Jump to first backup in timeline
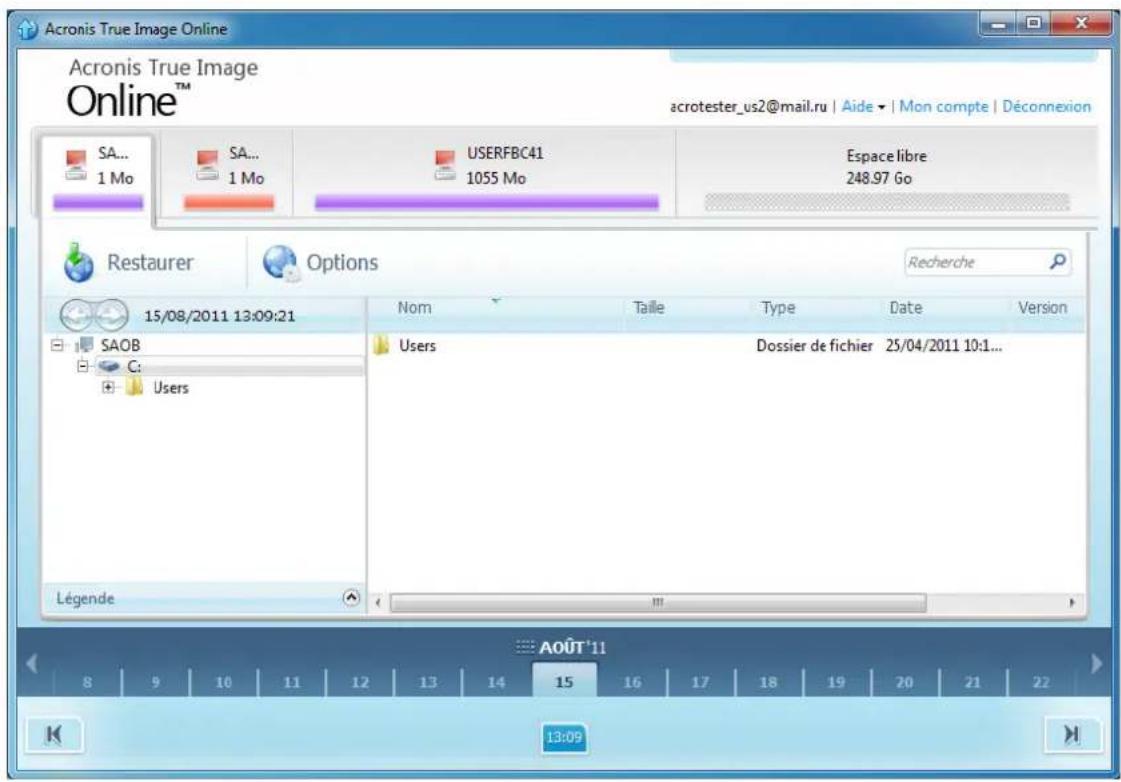 (54, 734)
